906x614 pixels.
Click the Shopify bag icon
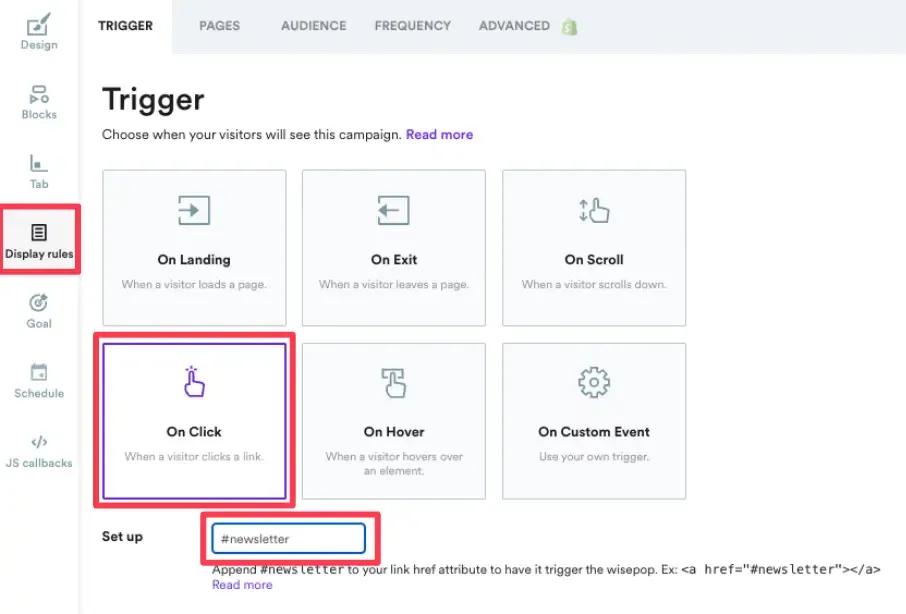coord(570,27)
